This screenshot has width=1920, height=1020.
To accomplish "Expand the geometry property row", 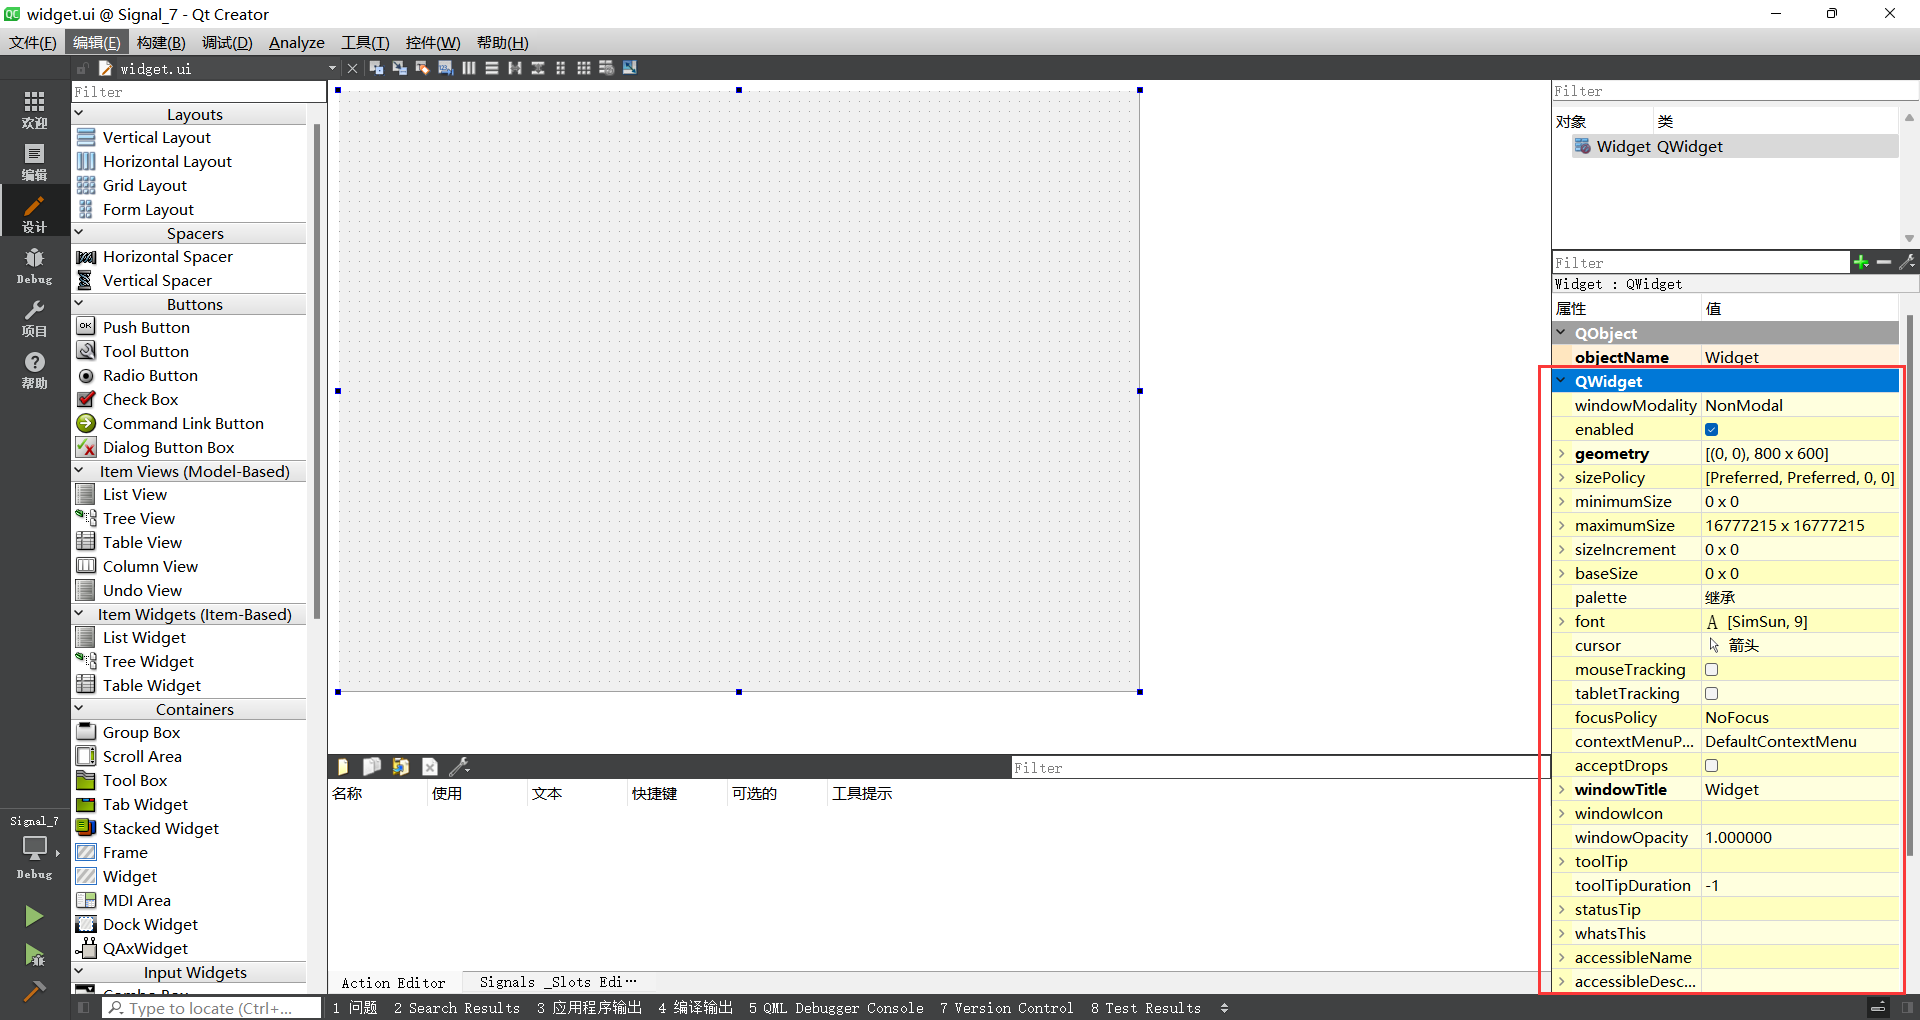I will pos(1561,454).
